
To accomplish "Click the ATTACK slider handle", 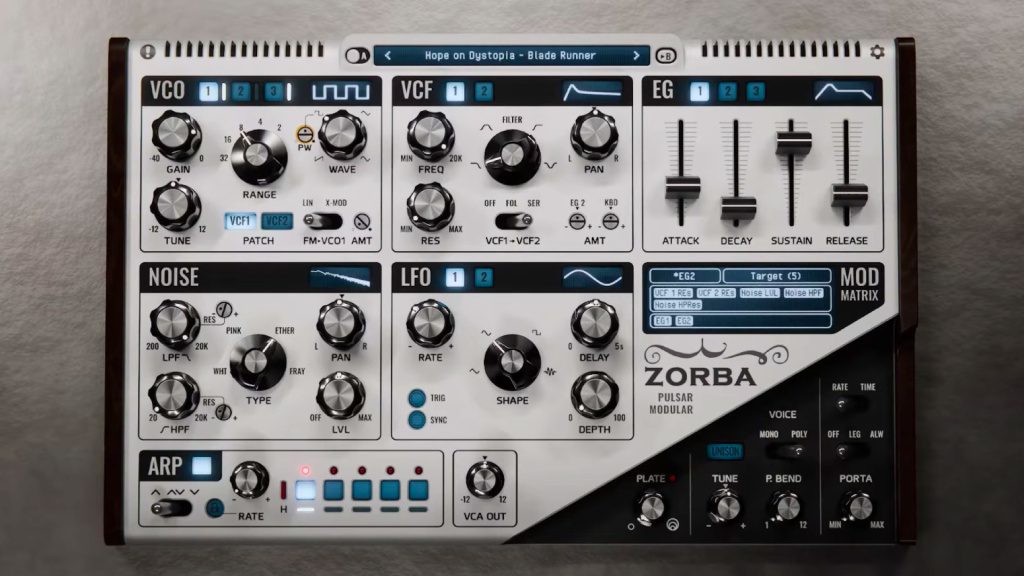I will tap(682, 187).
